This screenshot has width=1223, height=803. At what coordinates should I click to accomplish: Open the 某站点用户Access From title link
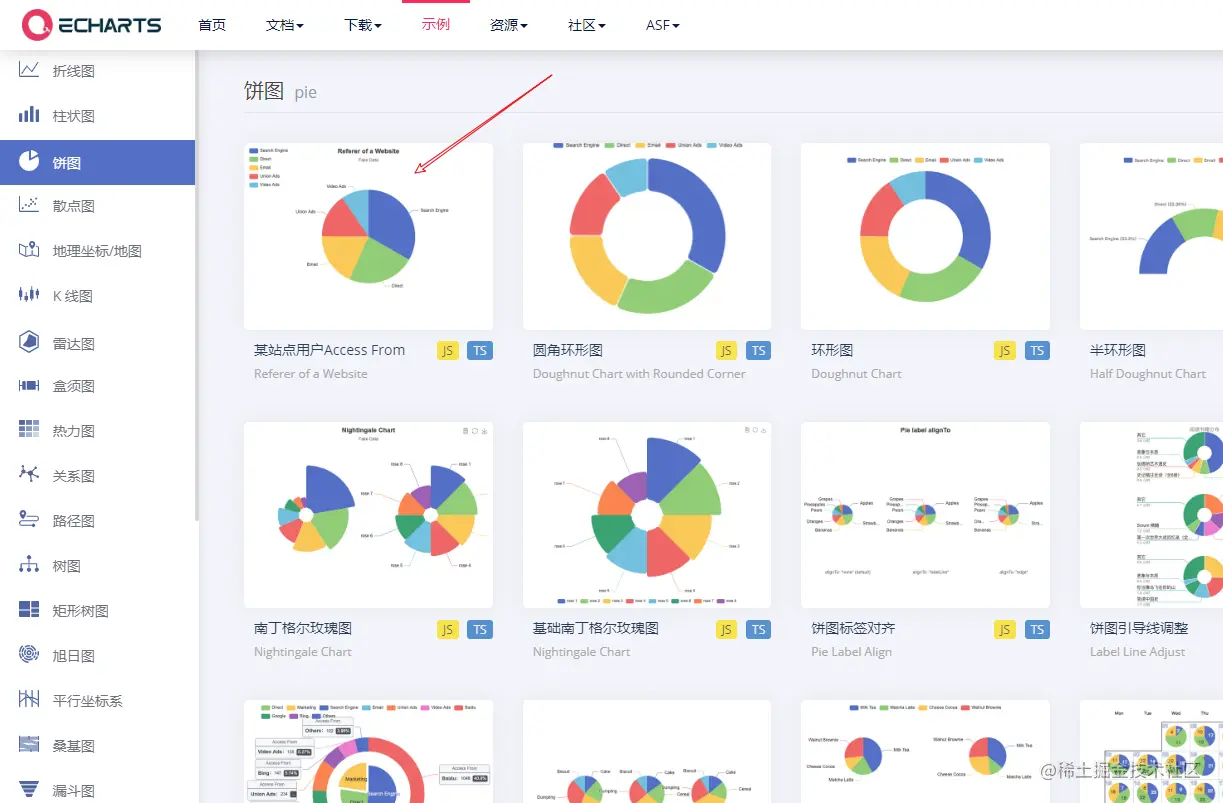(329, 350)
